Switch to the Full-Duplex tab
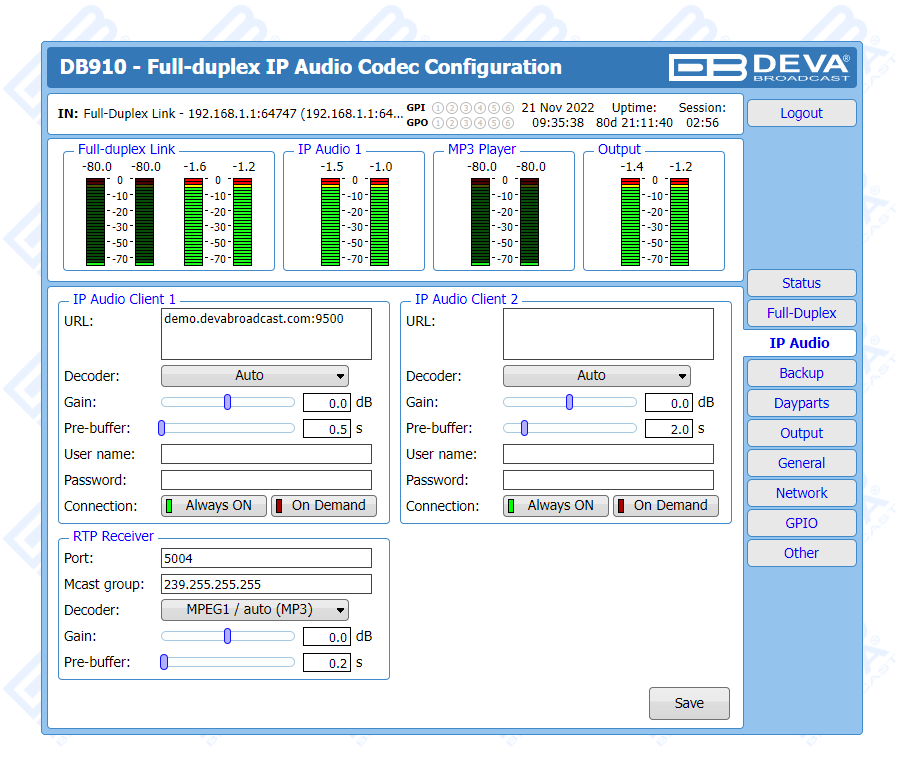This screenshot has width=904, height=776. (x=801, y=313)
